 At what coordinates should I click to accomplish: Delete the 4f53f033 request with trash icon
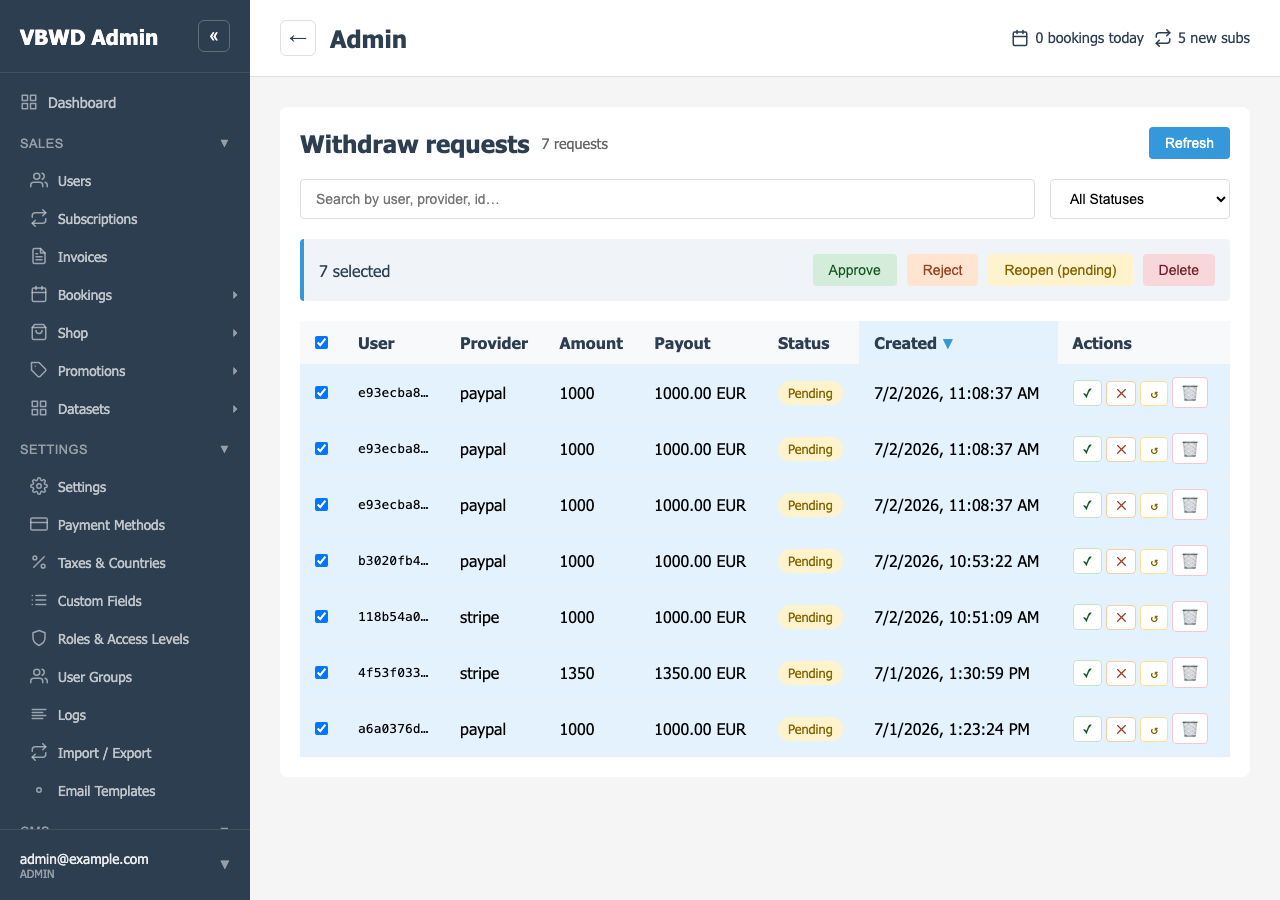coord(1190,673)
